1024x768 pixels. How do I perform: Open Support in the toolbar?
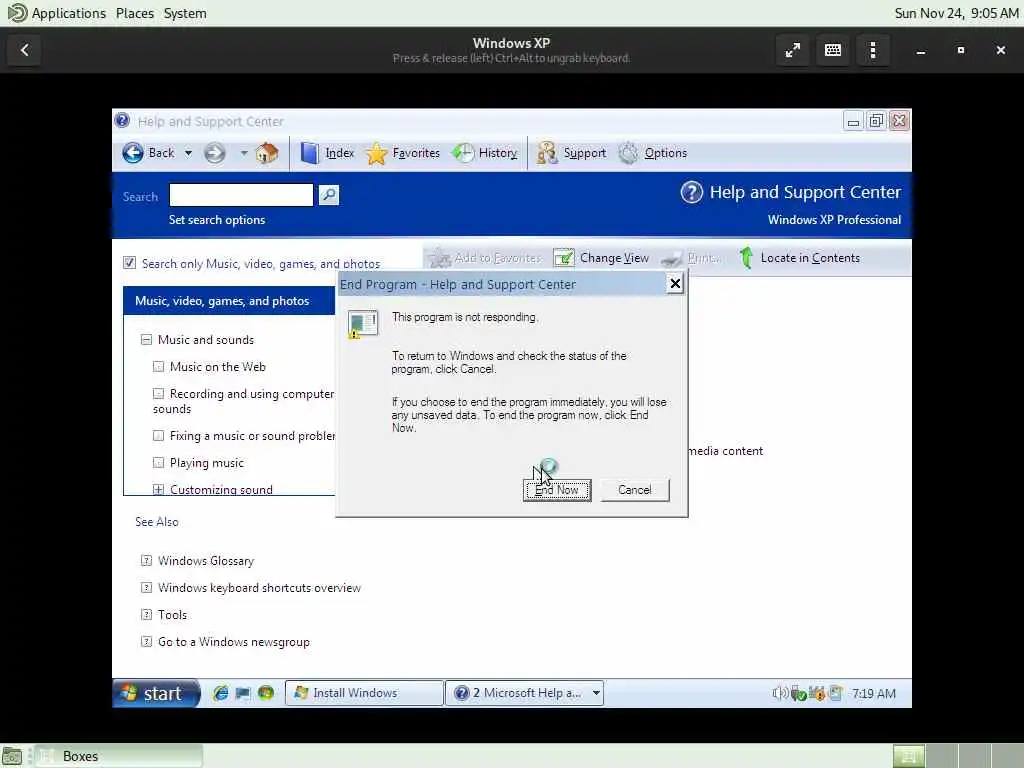[x=571, y=153]
